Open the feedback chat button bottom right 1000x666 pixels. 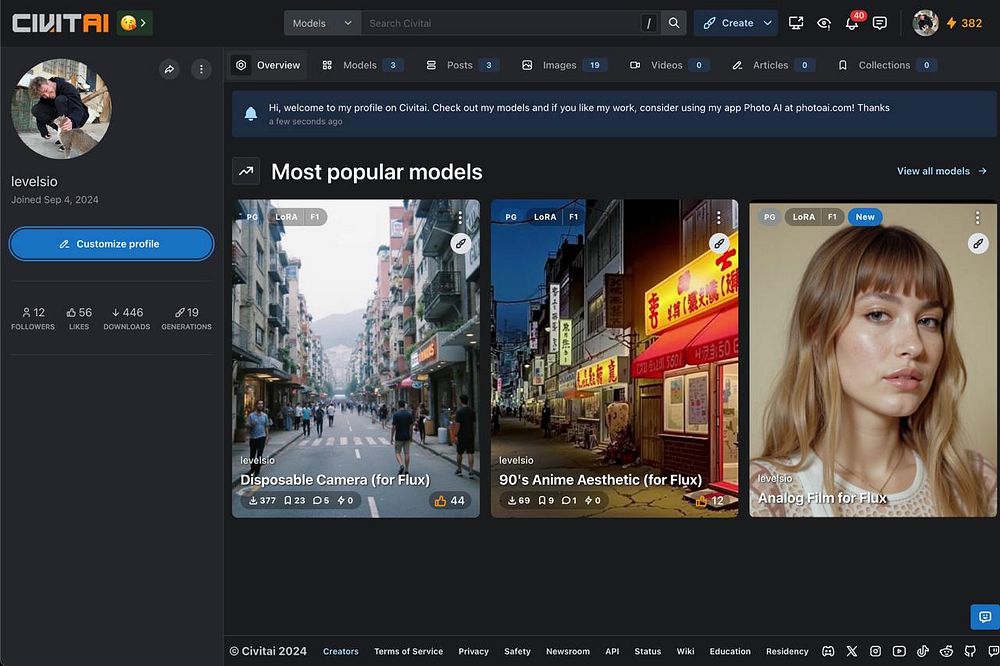(984, 617)
